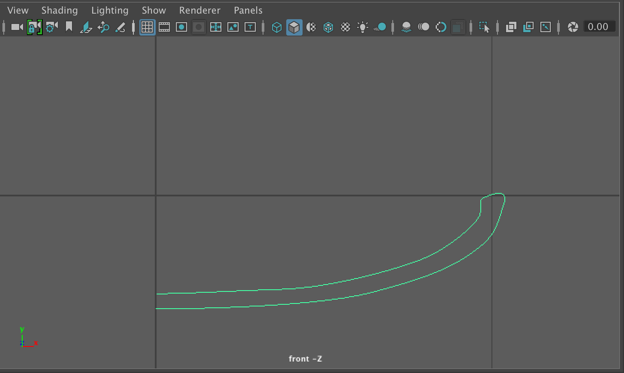Toggle the X-Ray Joints icon
Image resolution: width=624 pixels, height=373 pixels.
point(545,27)
